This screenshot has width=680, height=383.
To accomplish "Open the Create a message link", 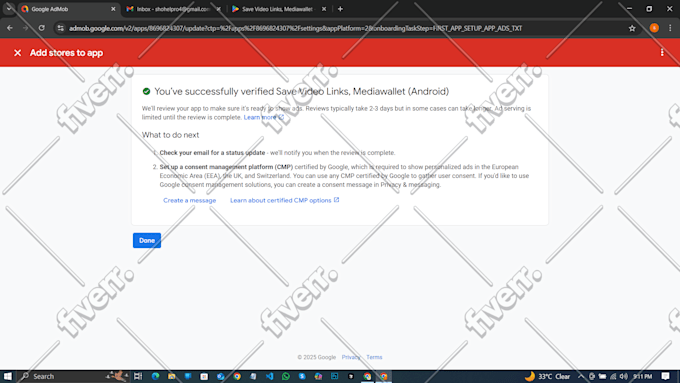I will (190, 200).
